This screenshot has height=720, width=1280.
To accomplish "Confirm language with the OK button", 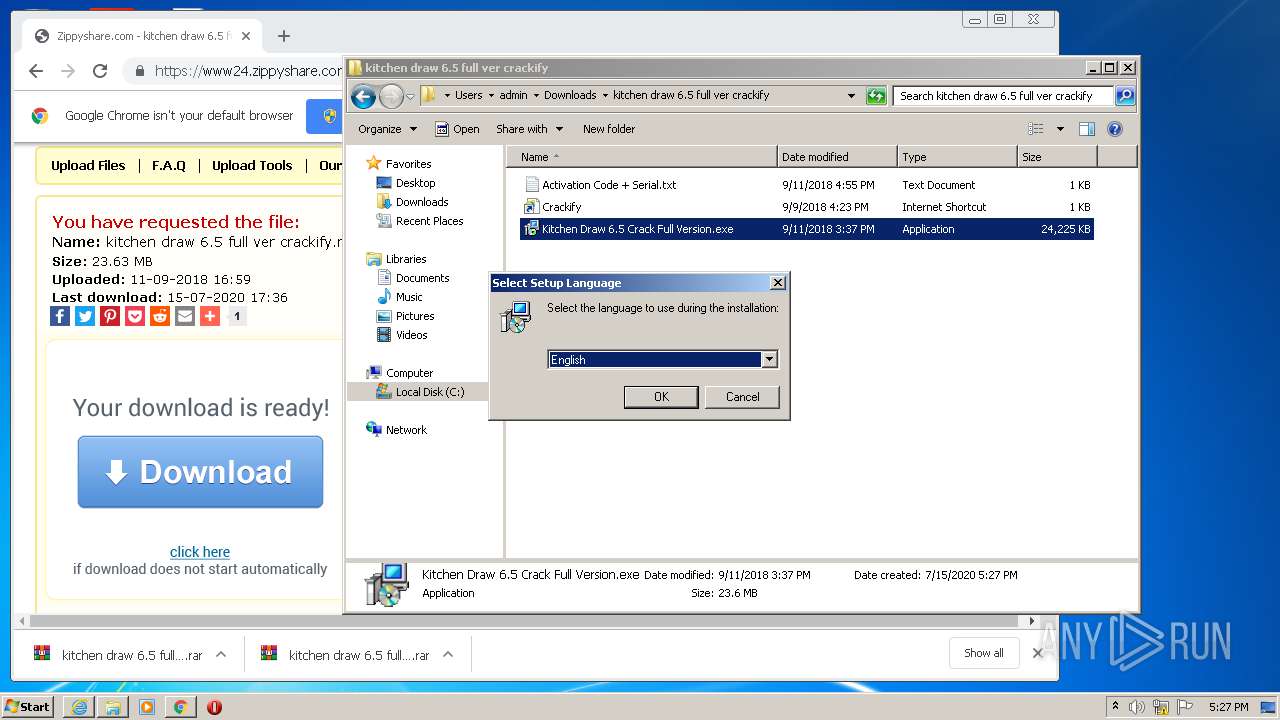I will (661, 397).
